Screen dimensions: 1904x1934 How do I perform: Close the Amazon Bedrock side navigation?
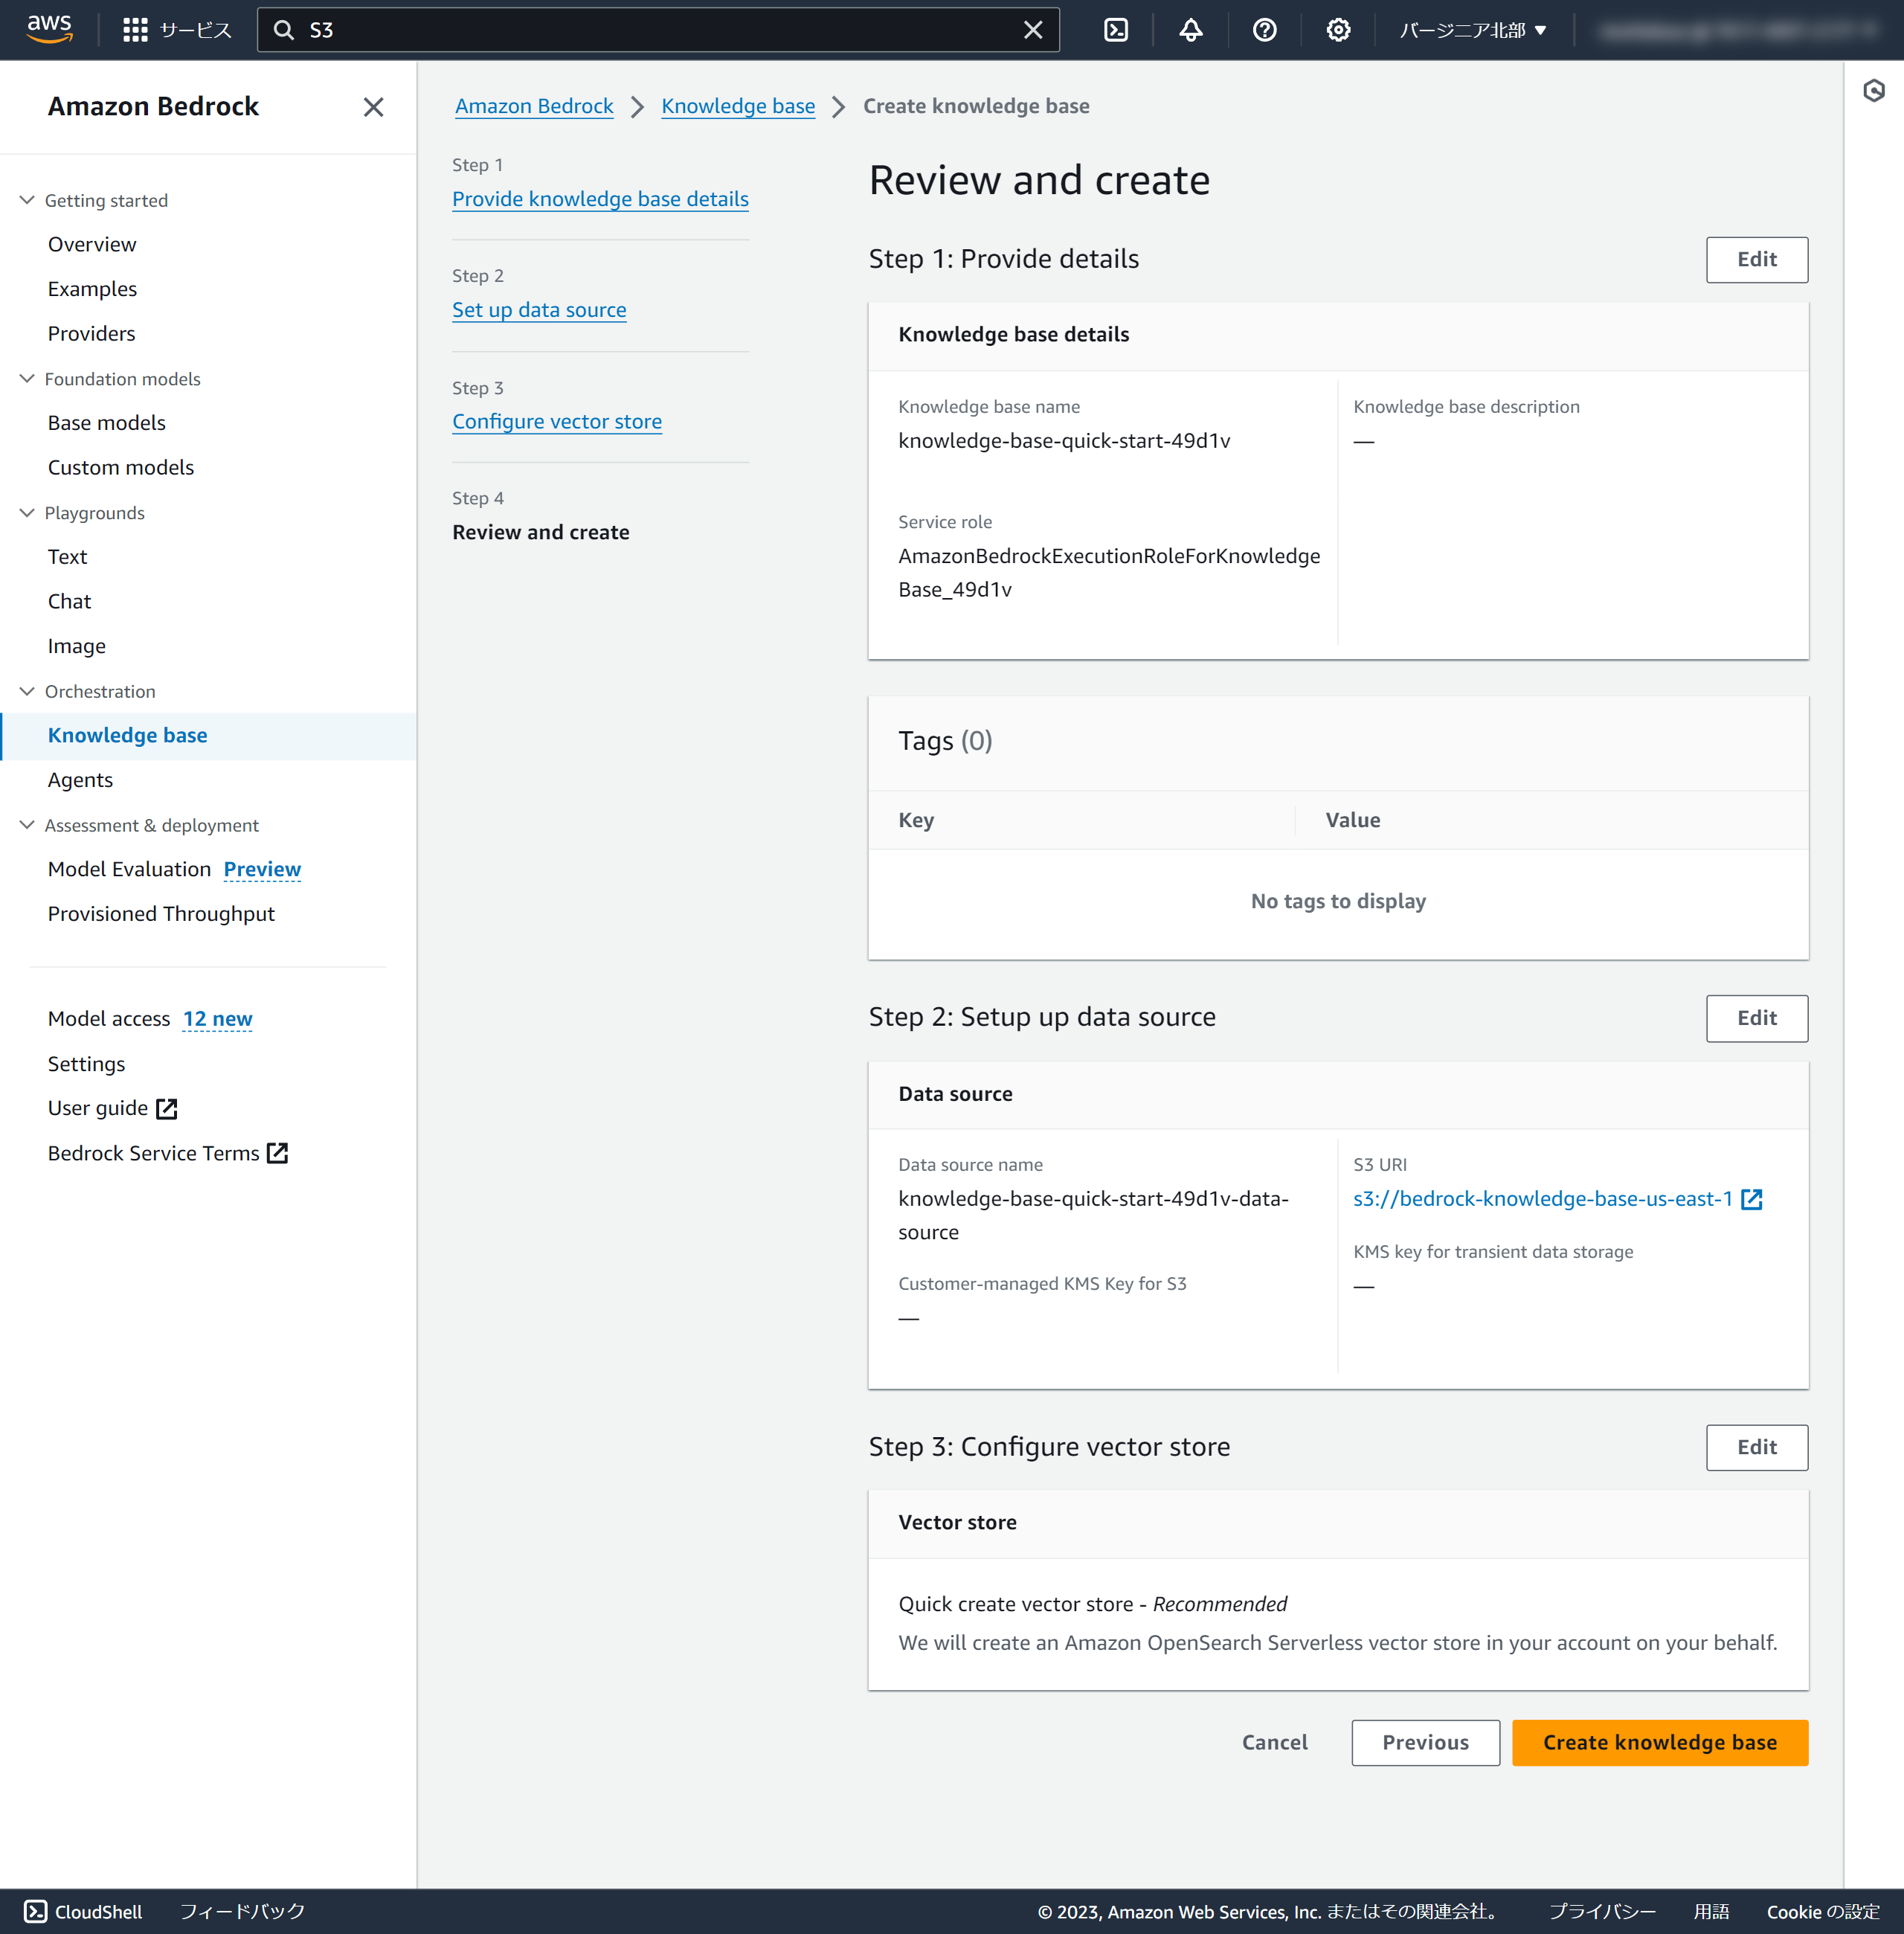373,107
